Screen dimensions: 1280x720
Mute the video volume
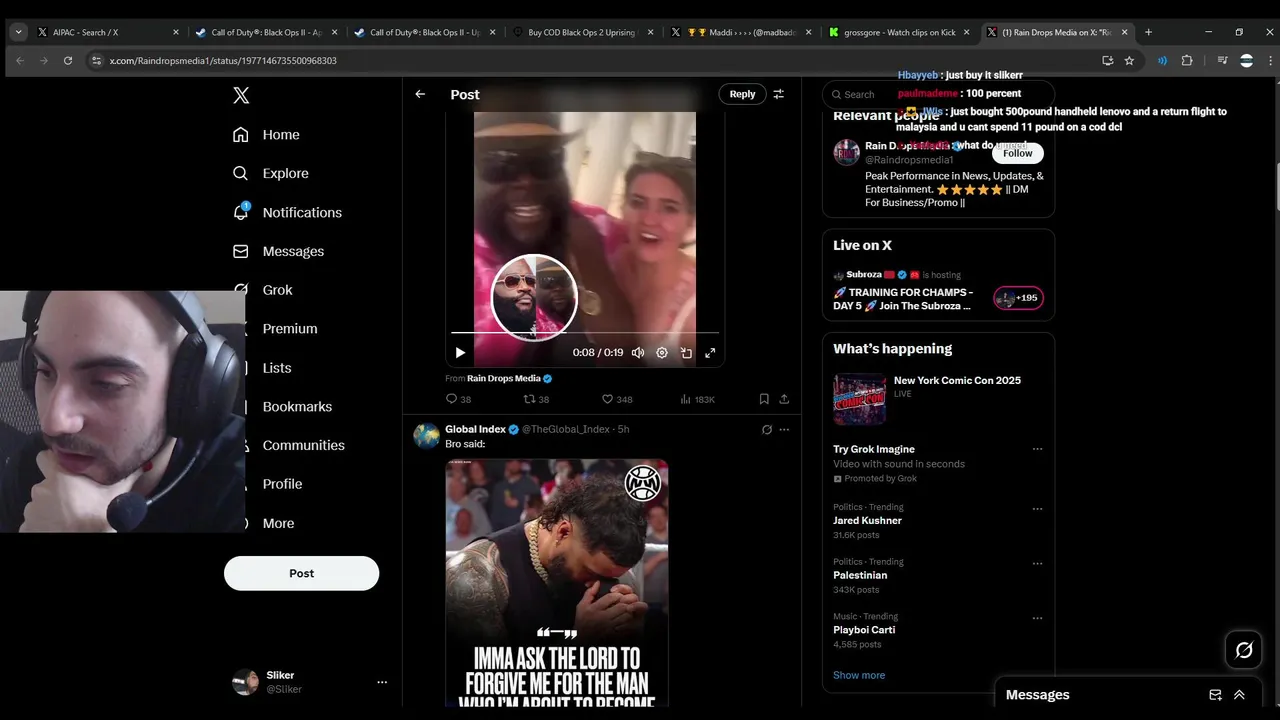coord(638,352)
